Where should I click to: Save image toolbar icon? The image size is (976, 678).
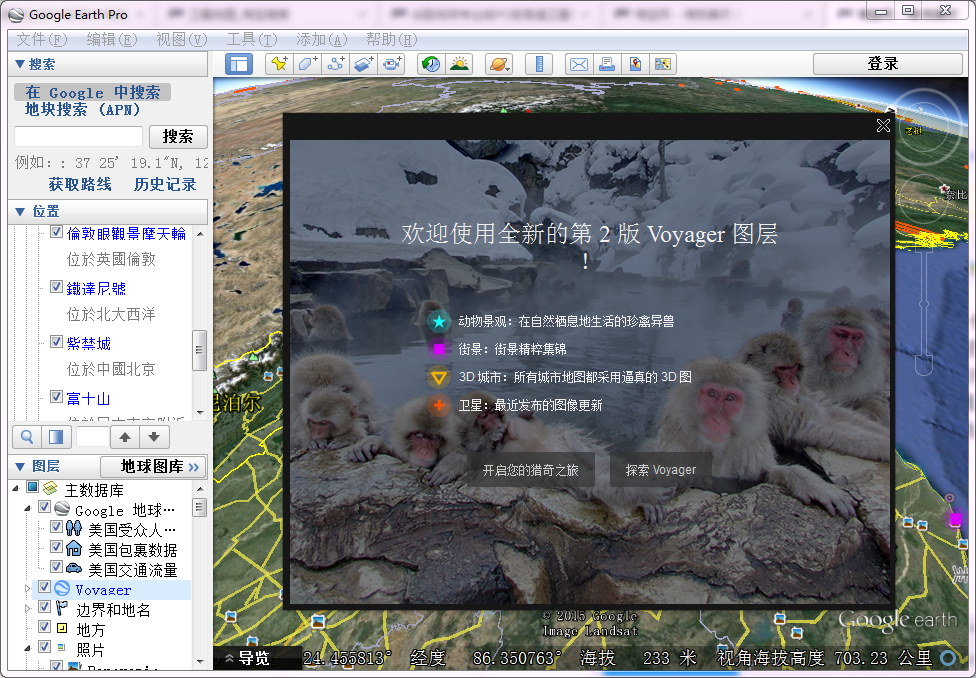tap(635, 64)
